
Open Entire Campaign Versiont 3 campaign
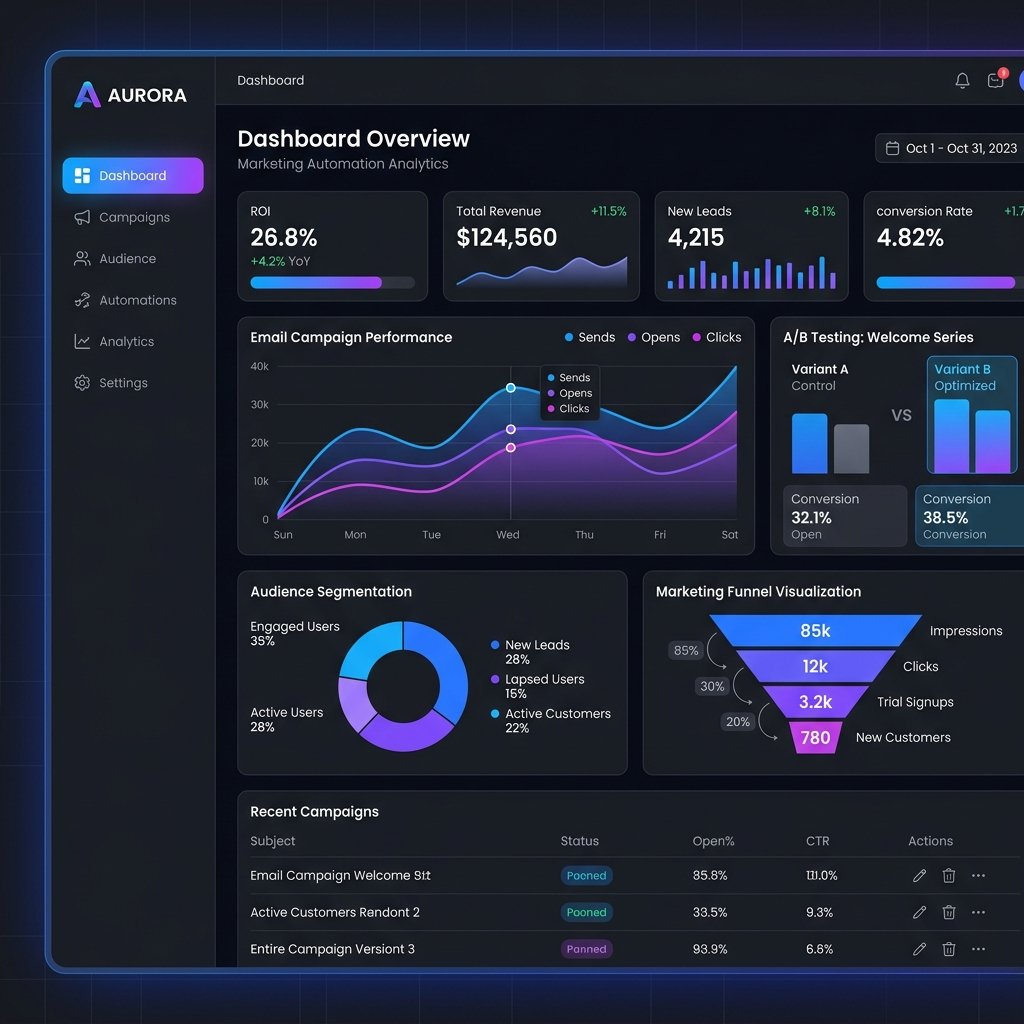click(x=332, y=949)
